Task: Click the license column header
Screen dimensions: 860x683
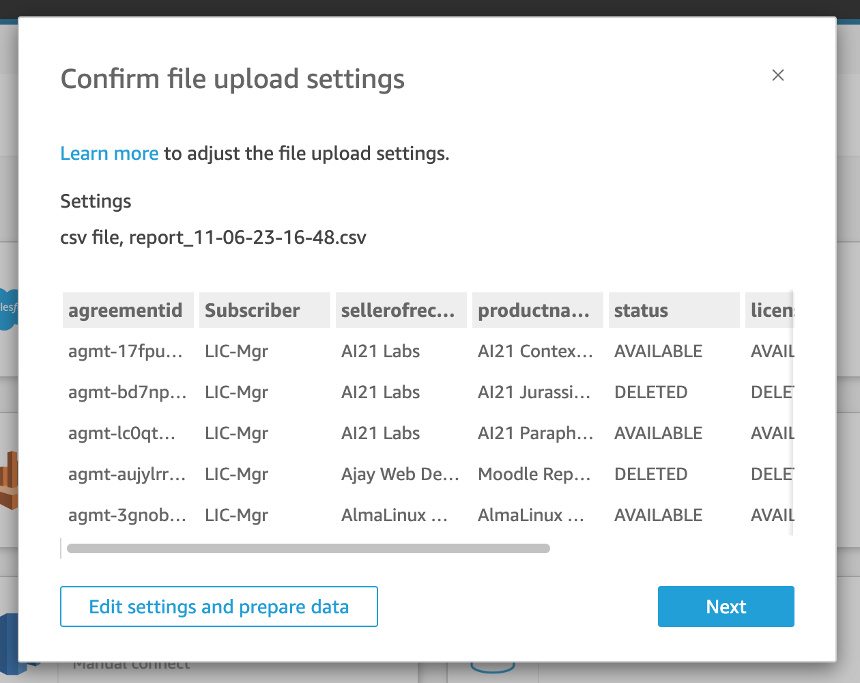Action: coord(772,310)
